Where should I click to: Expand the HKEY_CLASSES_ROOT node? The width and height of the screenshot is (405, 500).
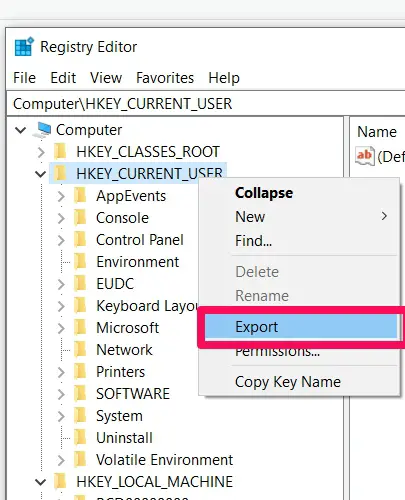pyautogui.click(x=41, y=152)
